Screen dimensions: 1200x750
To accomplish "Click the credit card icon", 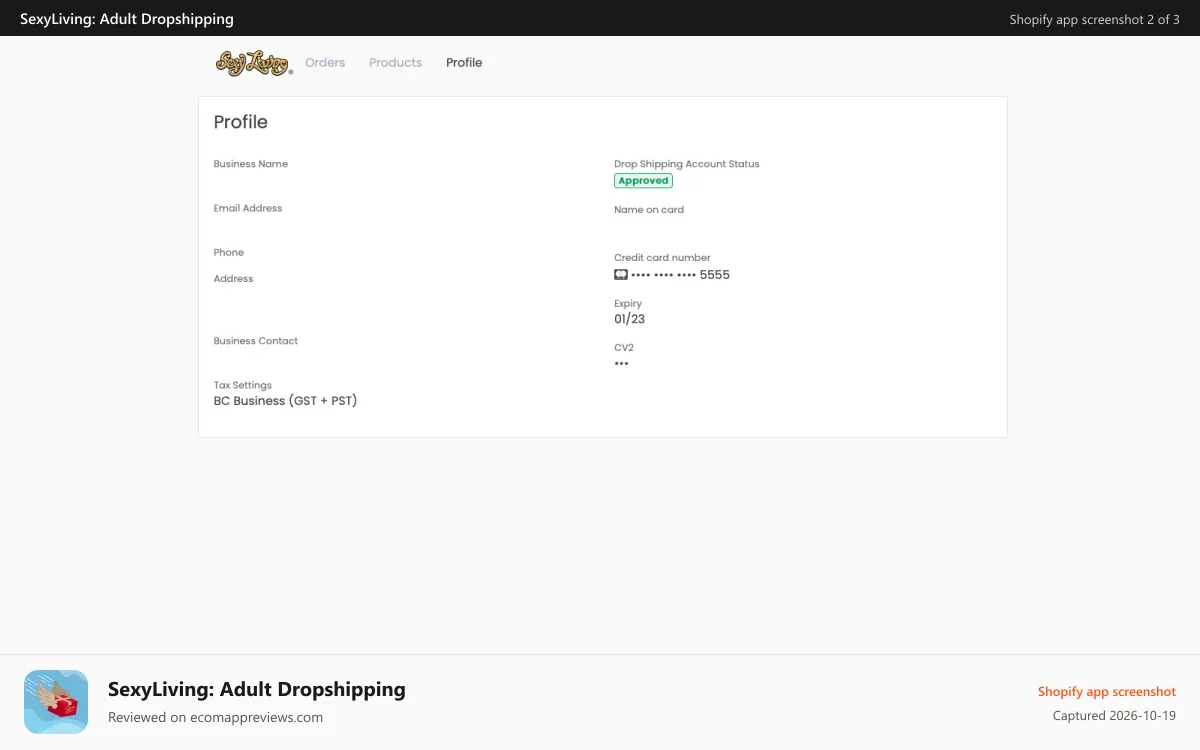I will pos(621,274).
